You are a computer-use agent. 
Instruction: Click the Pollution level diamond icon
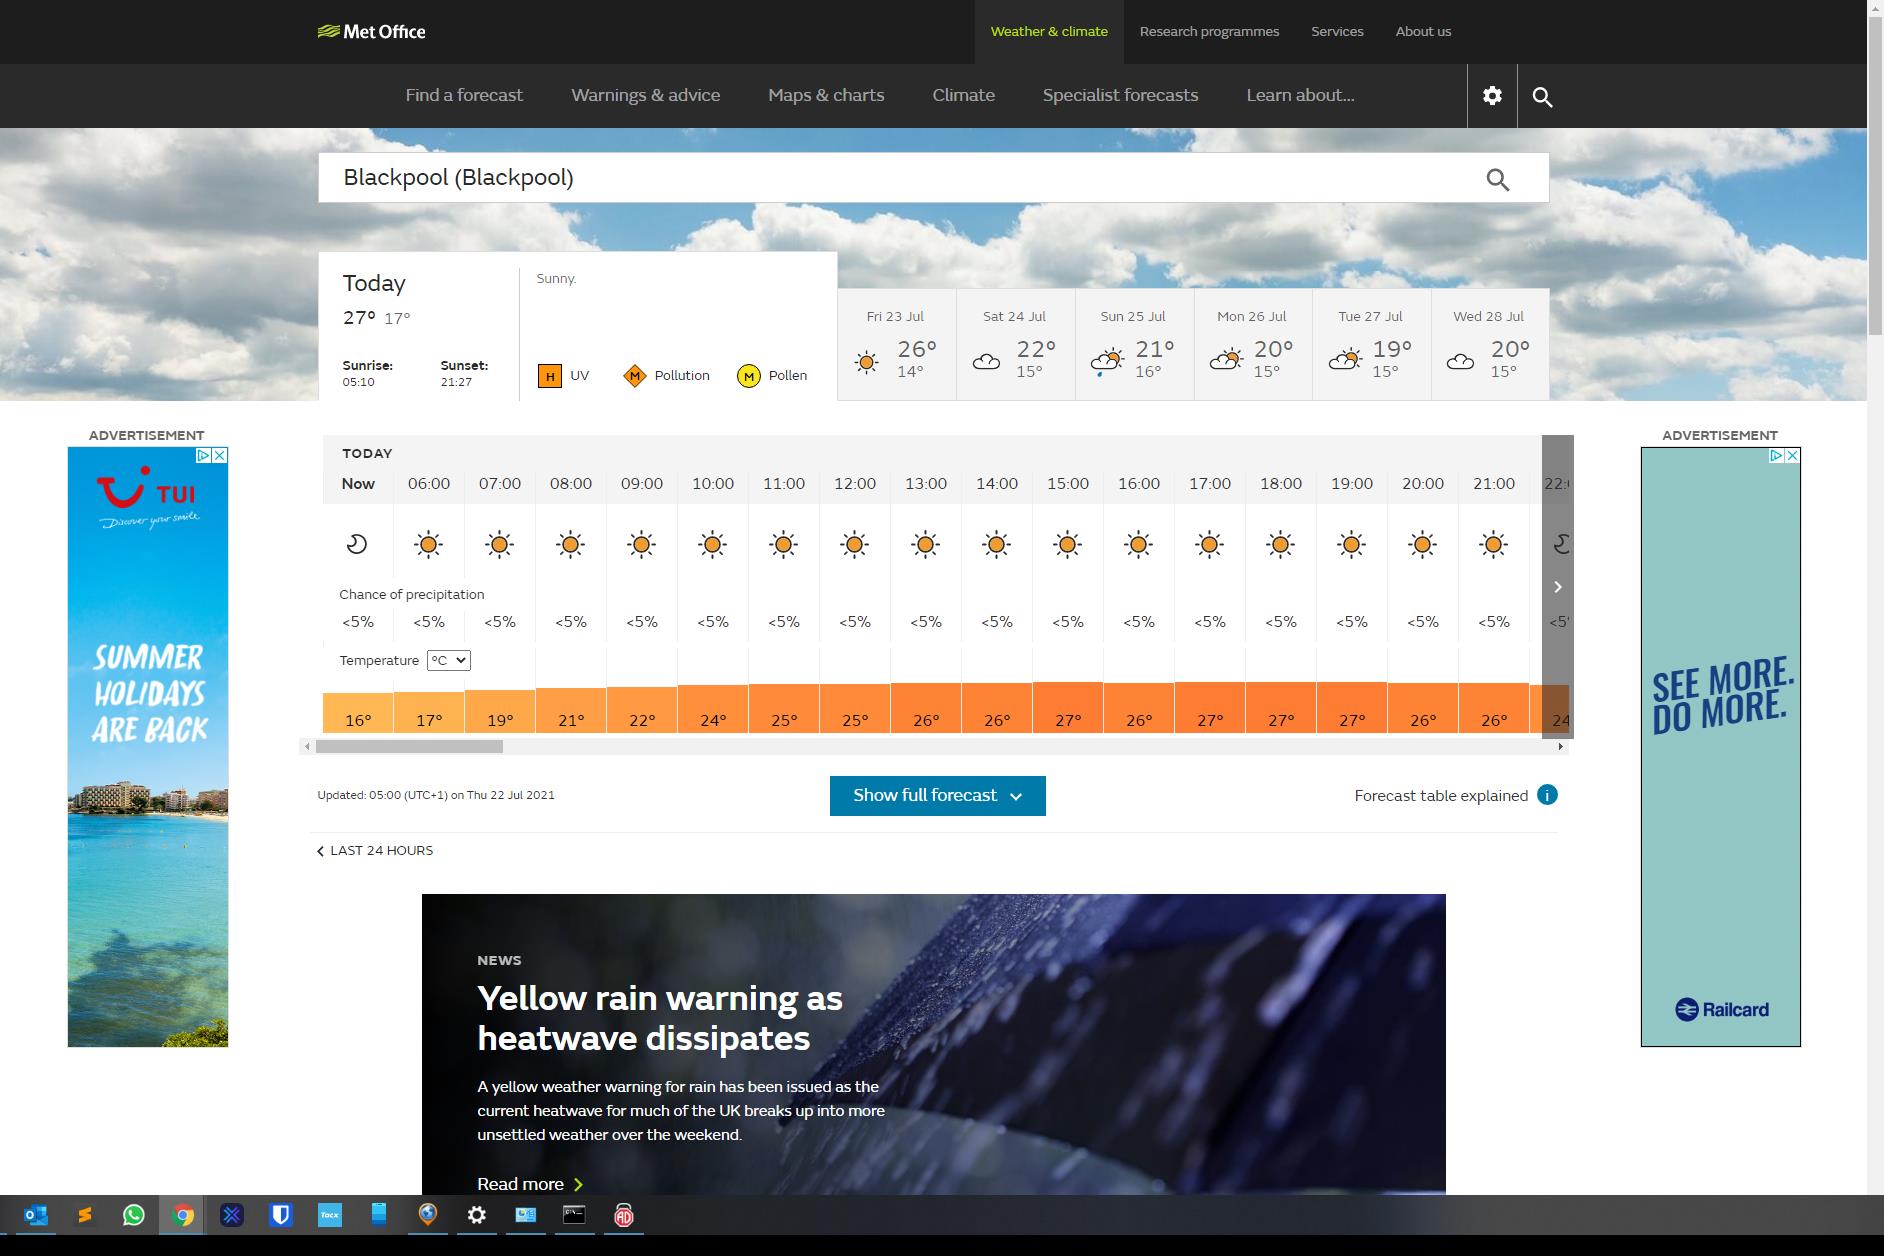[634, 376]
